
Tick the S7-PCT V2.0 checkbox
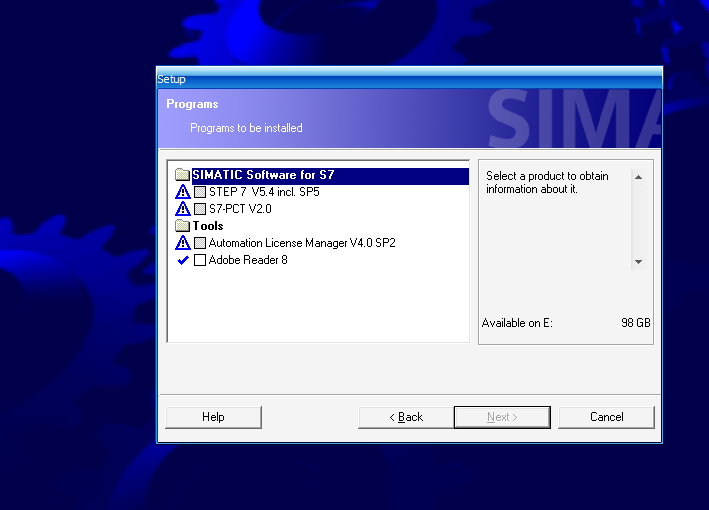coord(200,209)
